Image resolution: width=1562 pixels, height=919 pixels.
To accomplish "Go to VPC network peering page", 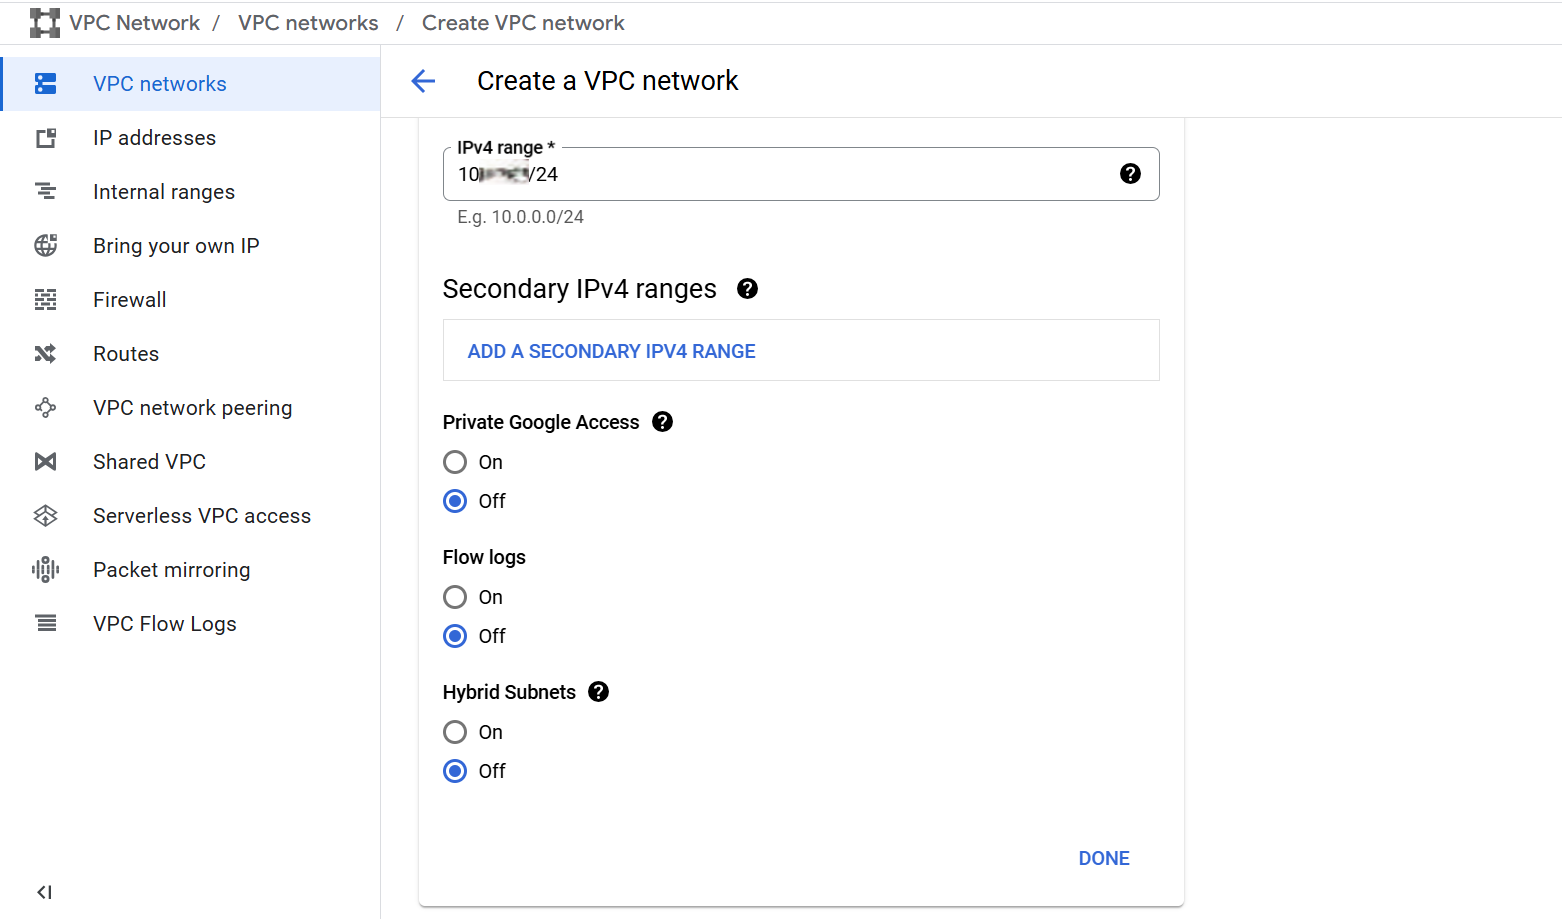I will 192,408.
